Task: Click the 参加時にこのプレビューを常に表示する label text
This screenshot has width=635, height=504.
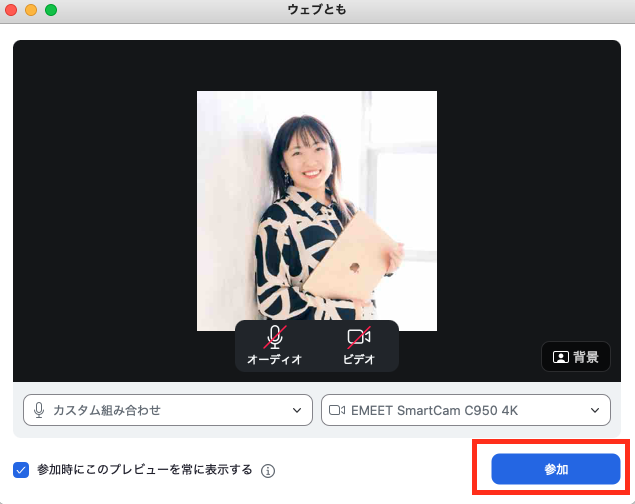Action: pos(145,470)
